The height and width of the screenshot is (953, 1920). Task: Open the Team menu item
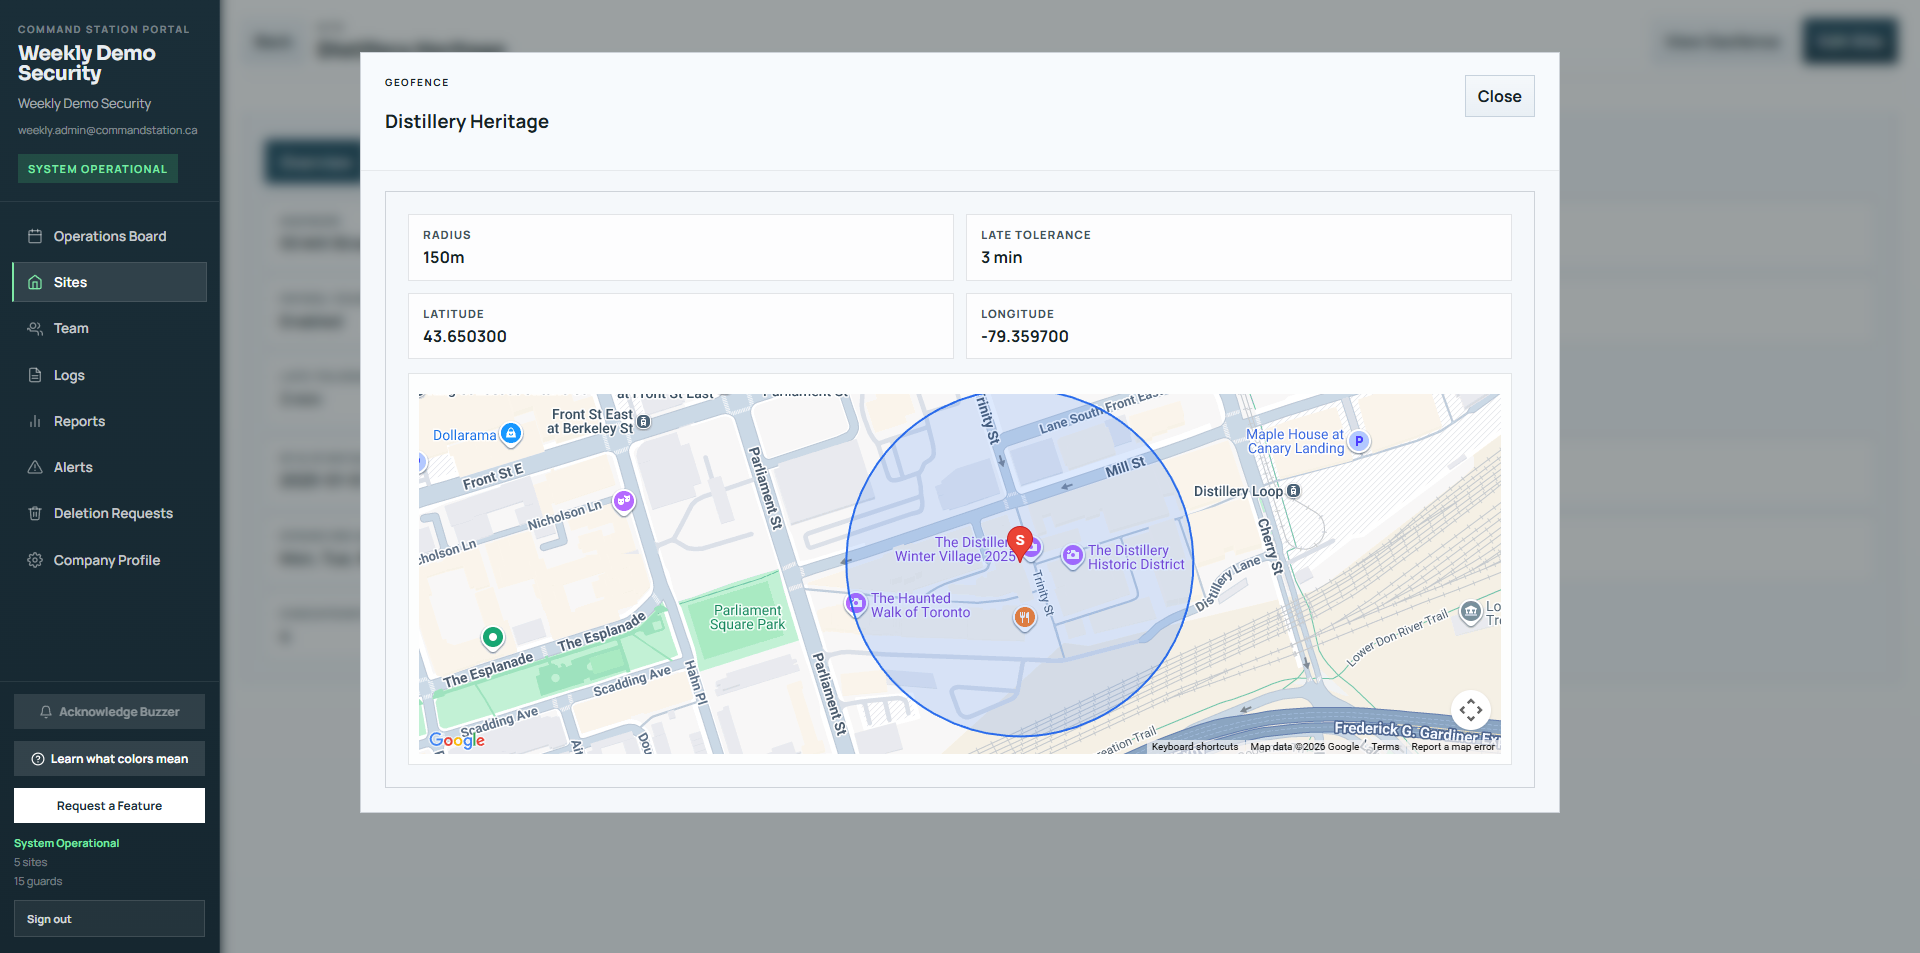pos(109,328)
